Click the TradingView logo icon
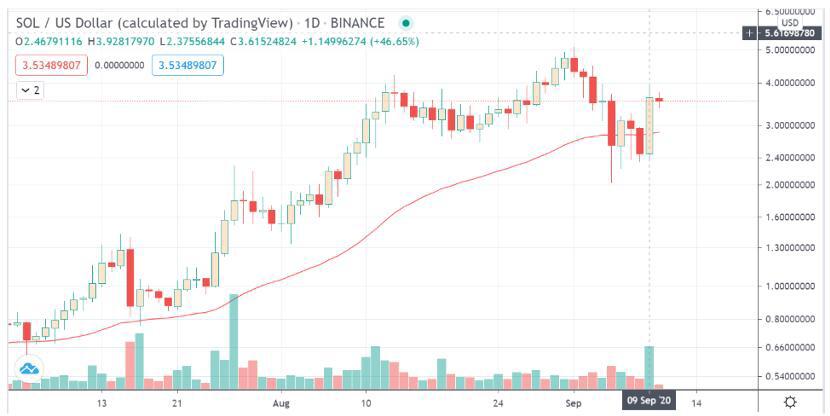 coord(29,370)
